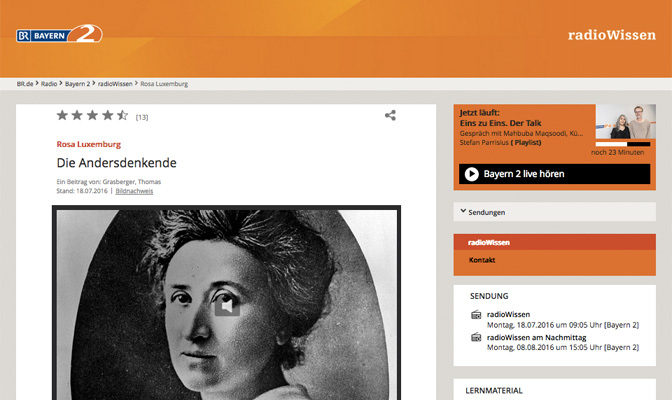
Task: Open Bayern 2 breadcrumb link
Action: tap(78, 84)
